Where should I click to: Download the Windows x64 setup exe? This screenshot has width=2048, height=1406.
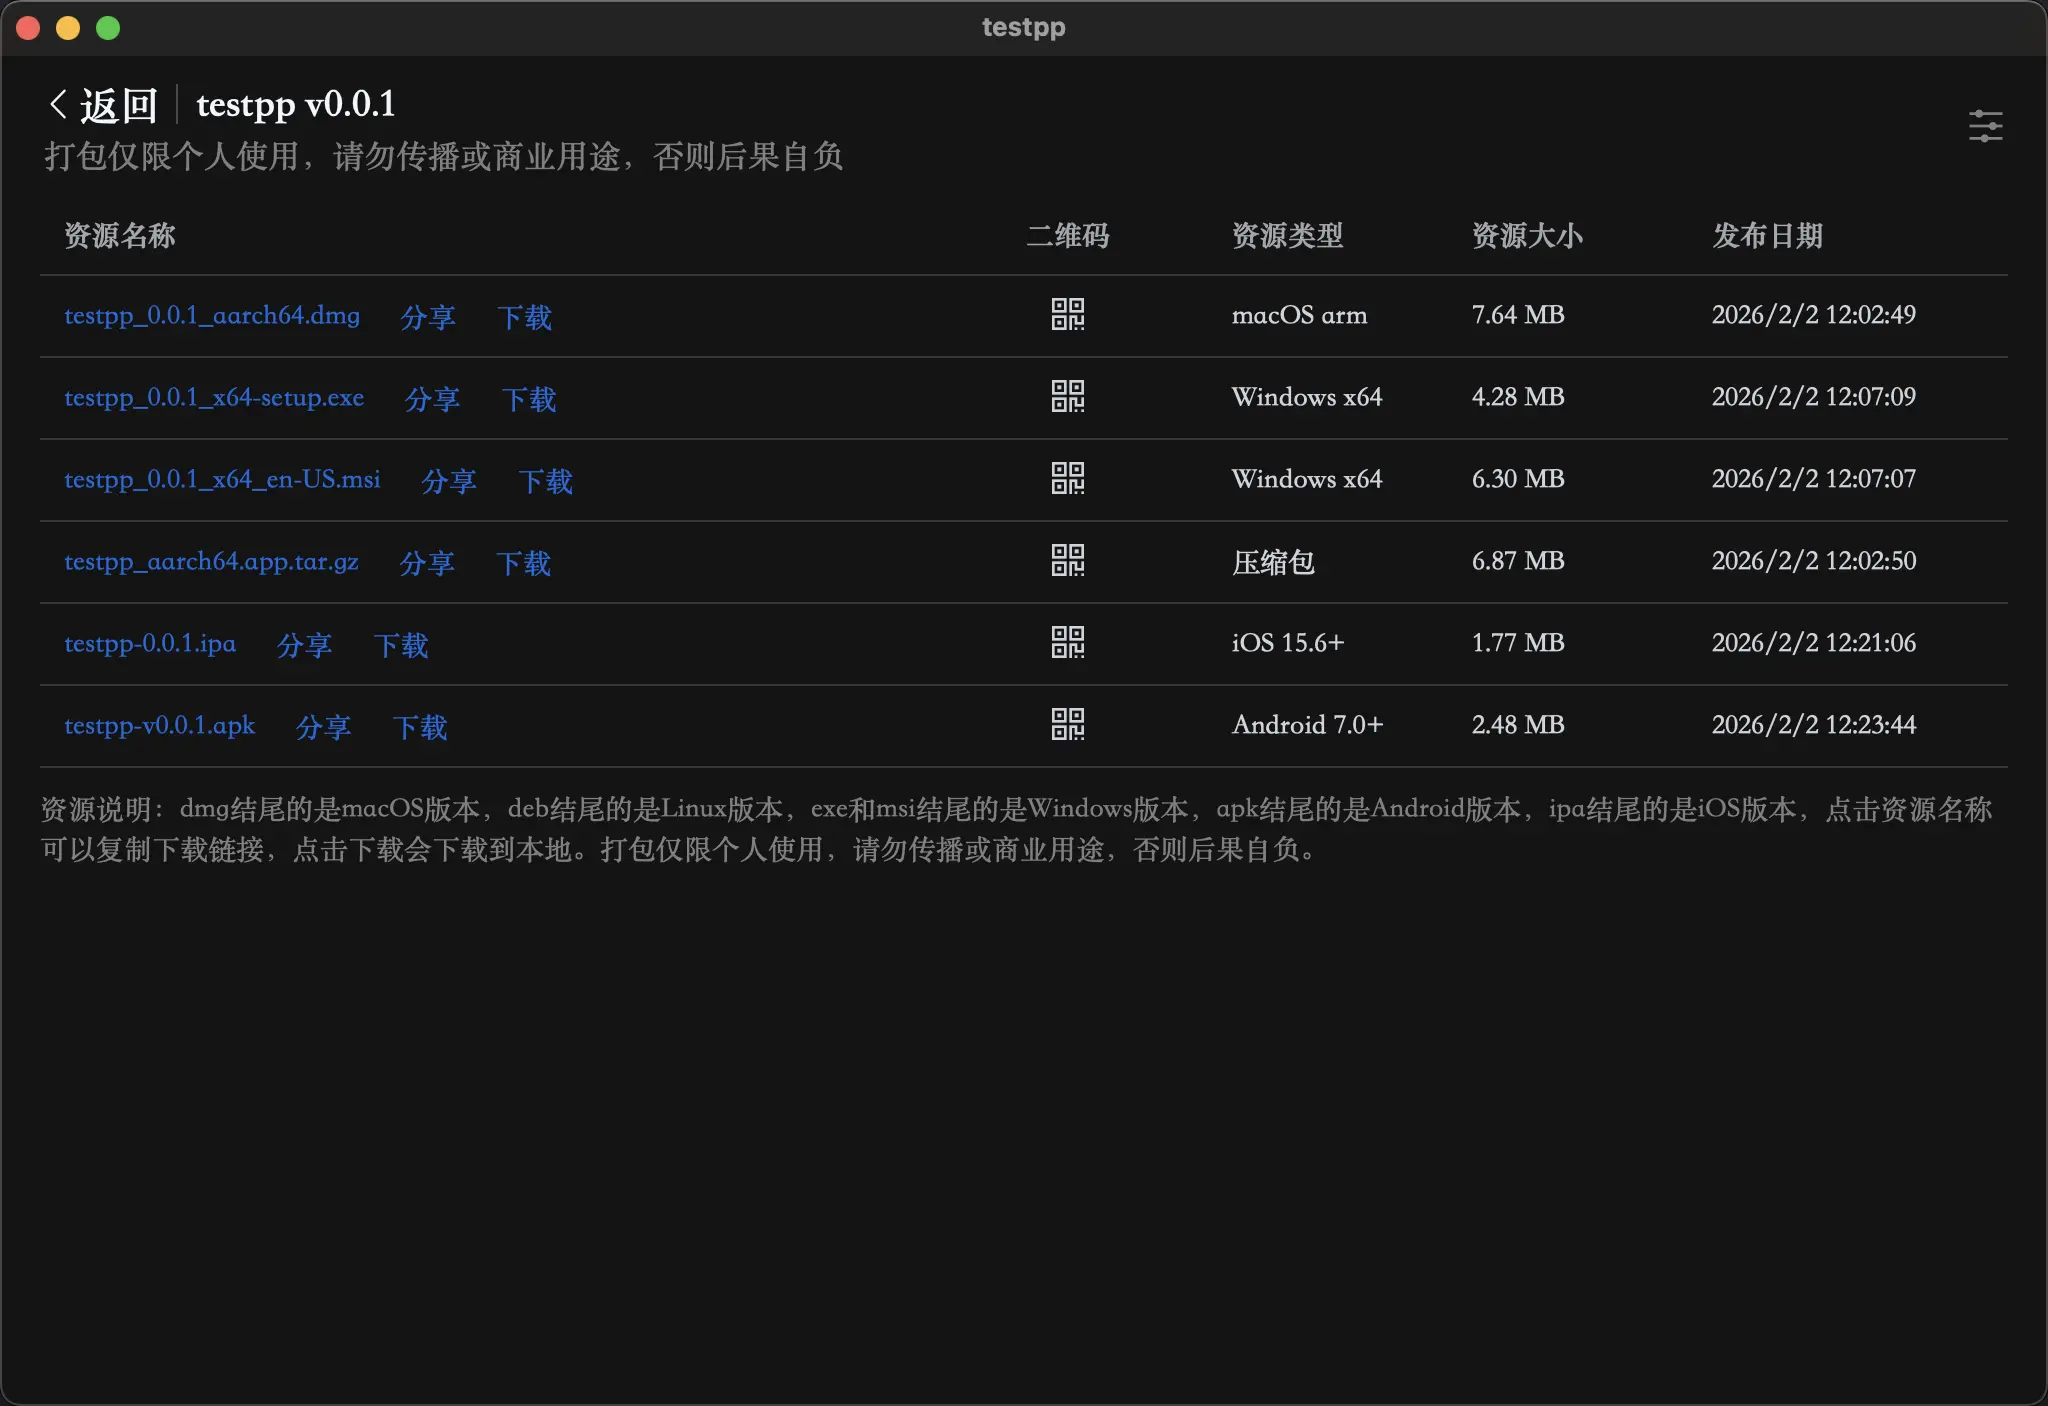pos(528,399)
